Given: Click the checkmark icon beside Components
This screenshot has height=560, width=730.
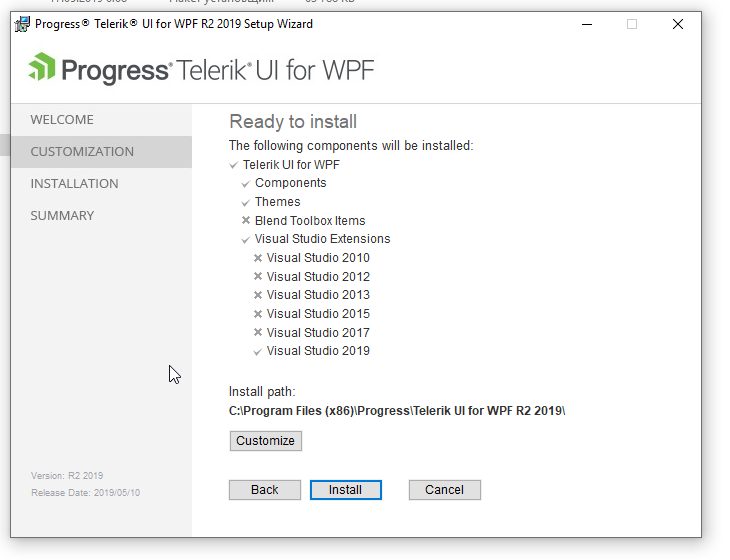Looking at the screenshot, I should point(246,184).
